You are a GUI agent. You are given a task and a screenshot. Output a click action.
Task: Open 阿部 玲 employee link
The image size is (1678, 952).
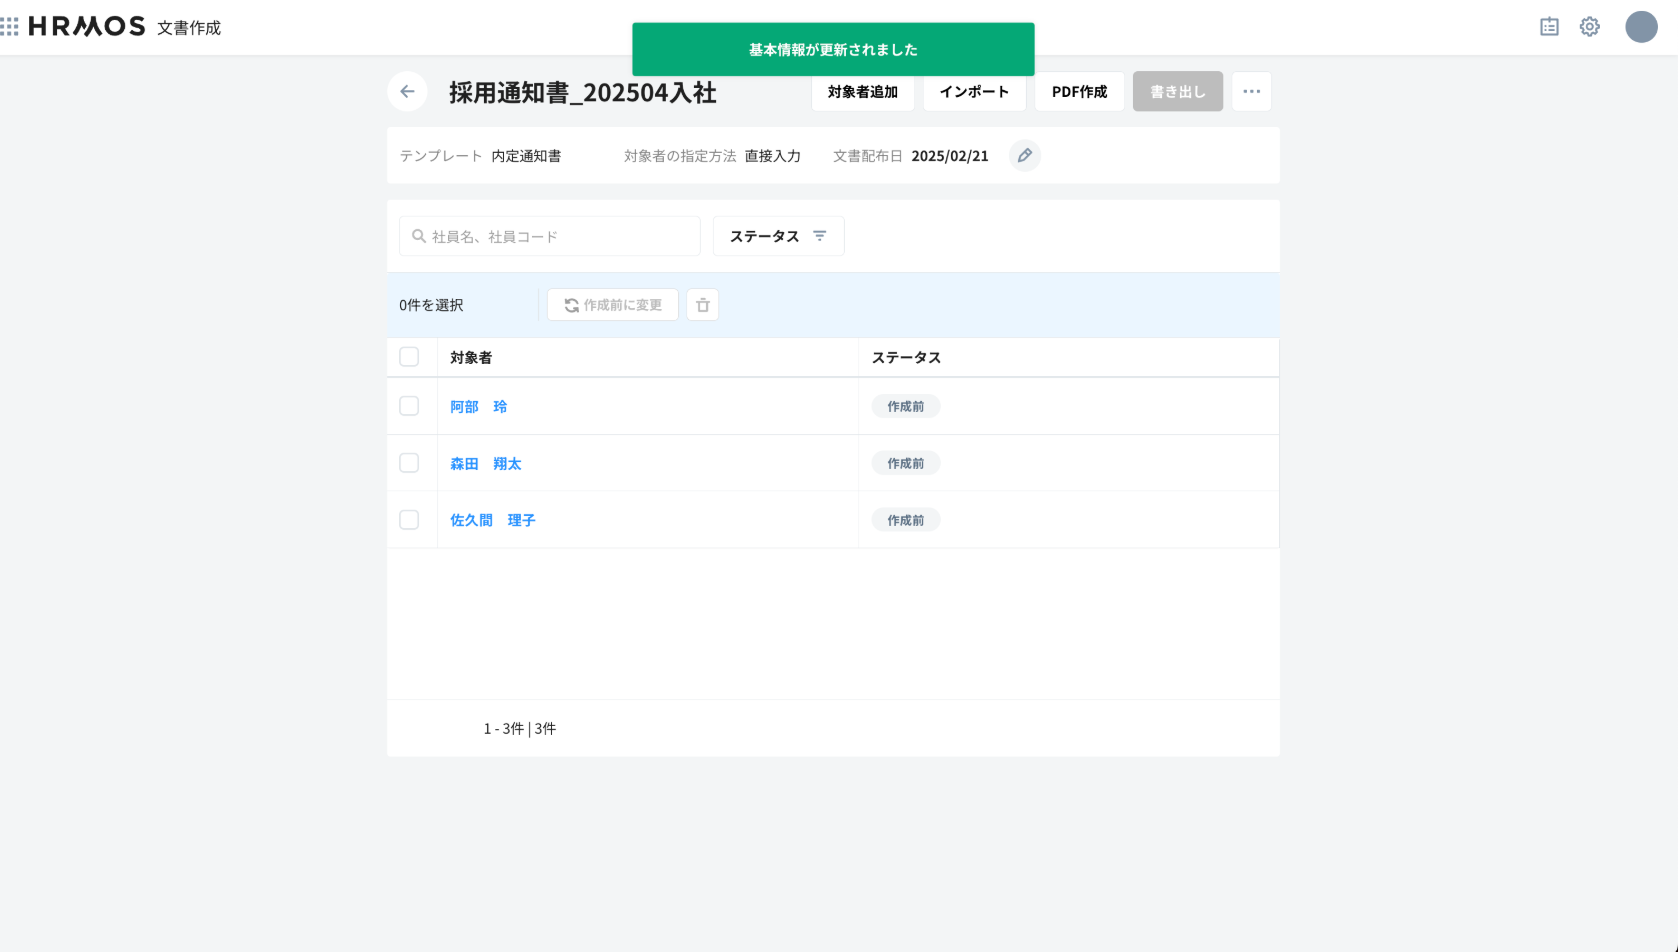click(478, 407)
